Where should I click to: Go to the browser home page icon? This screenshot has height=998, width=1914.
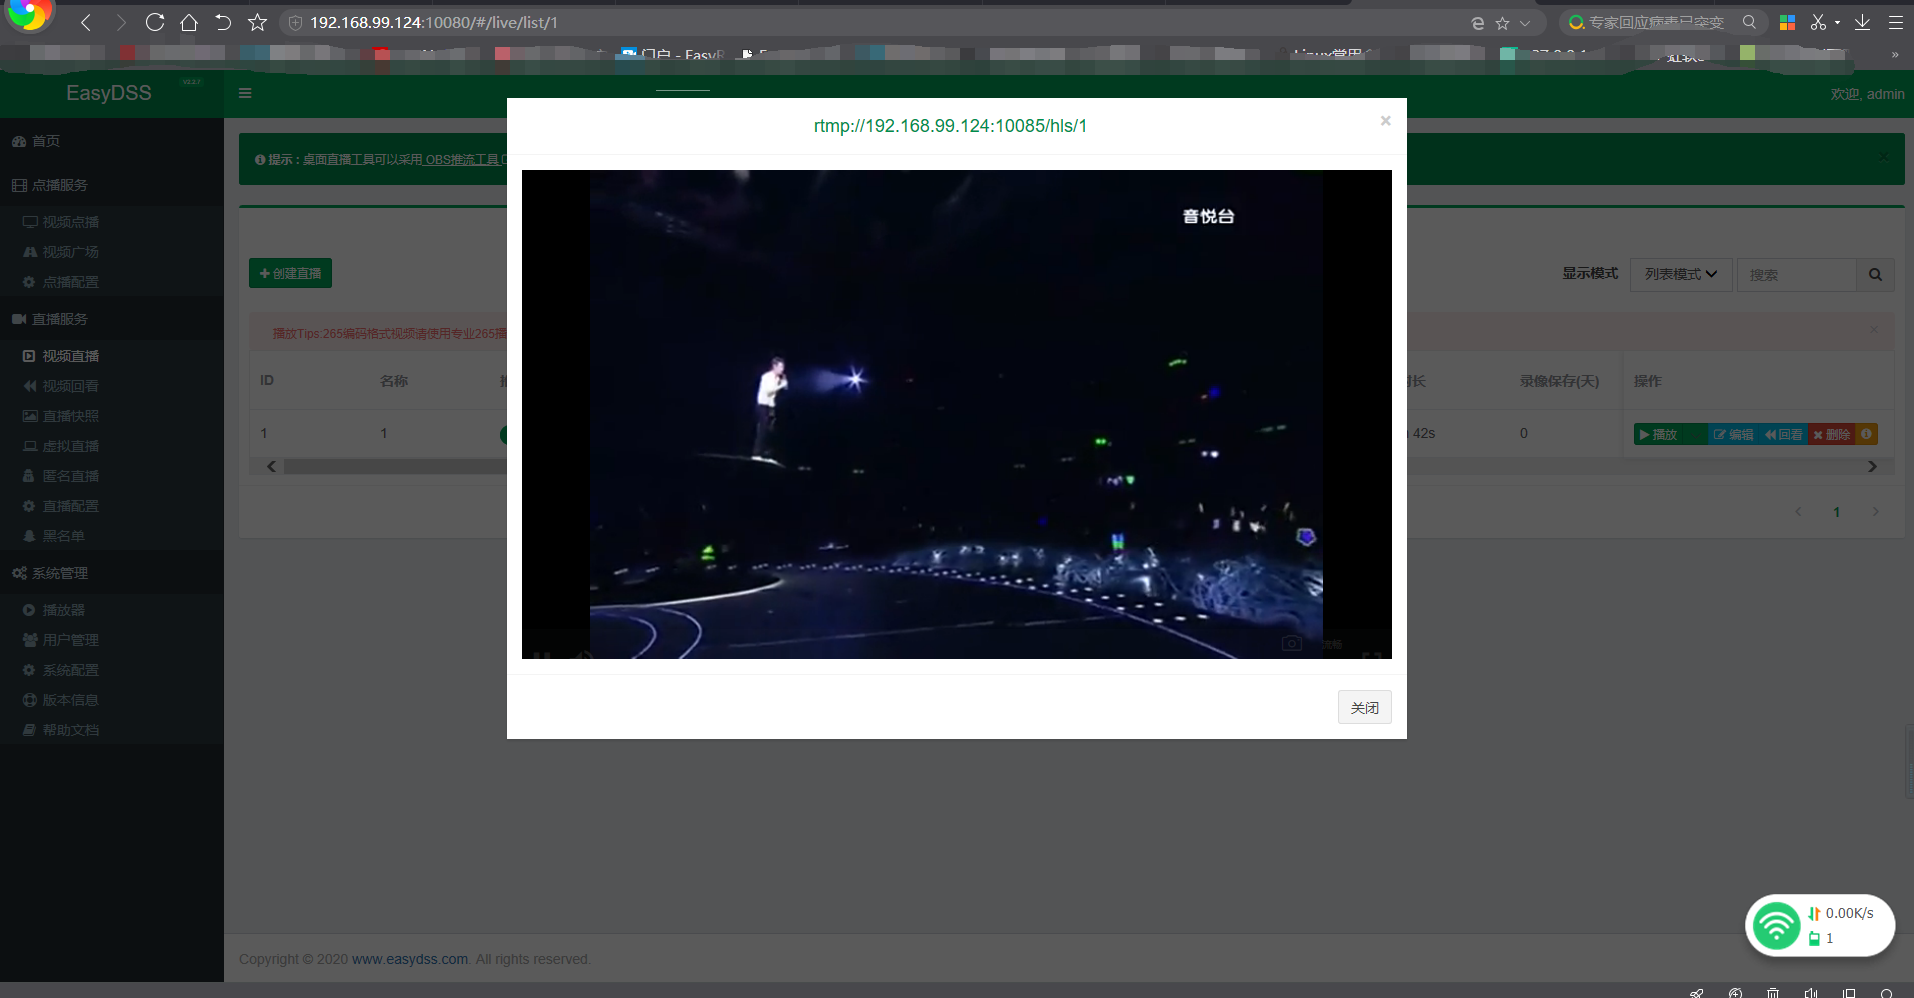tap(189, 22)
